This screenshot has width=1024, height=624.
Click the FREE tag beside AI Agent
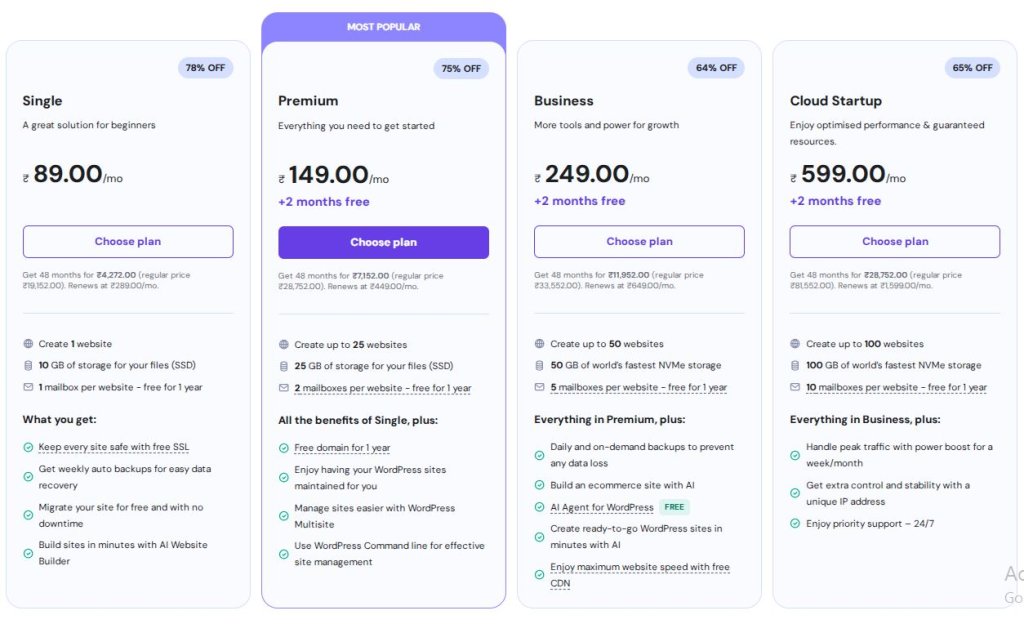coord(675,507)
